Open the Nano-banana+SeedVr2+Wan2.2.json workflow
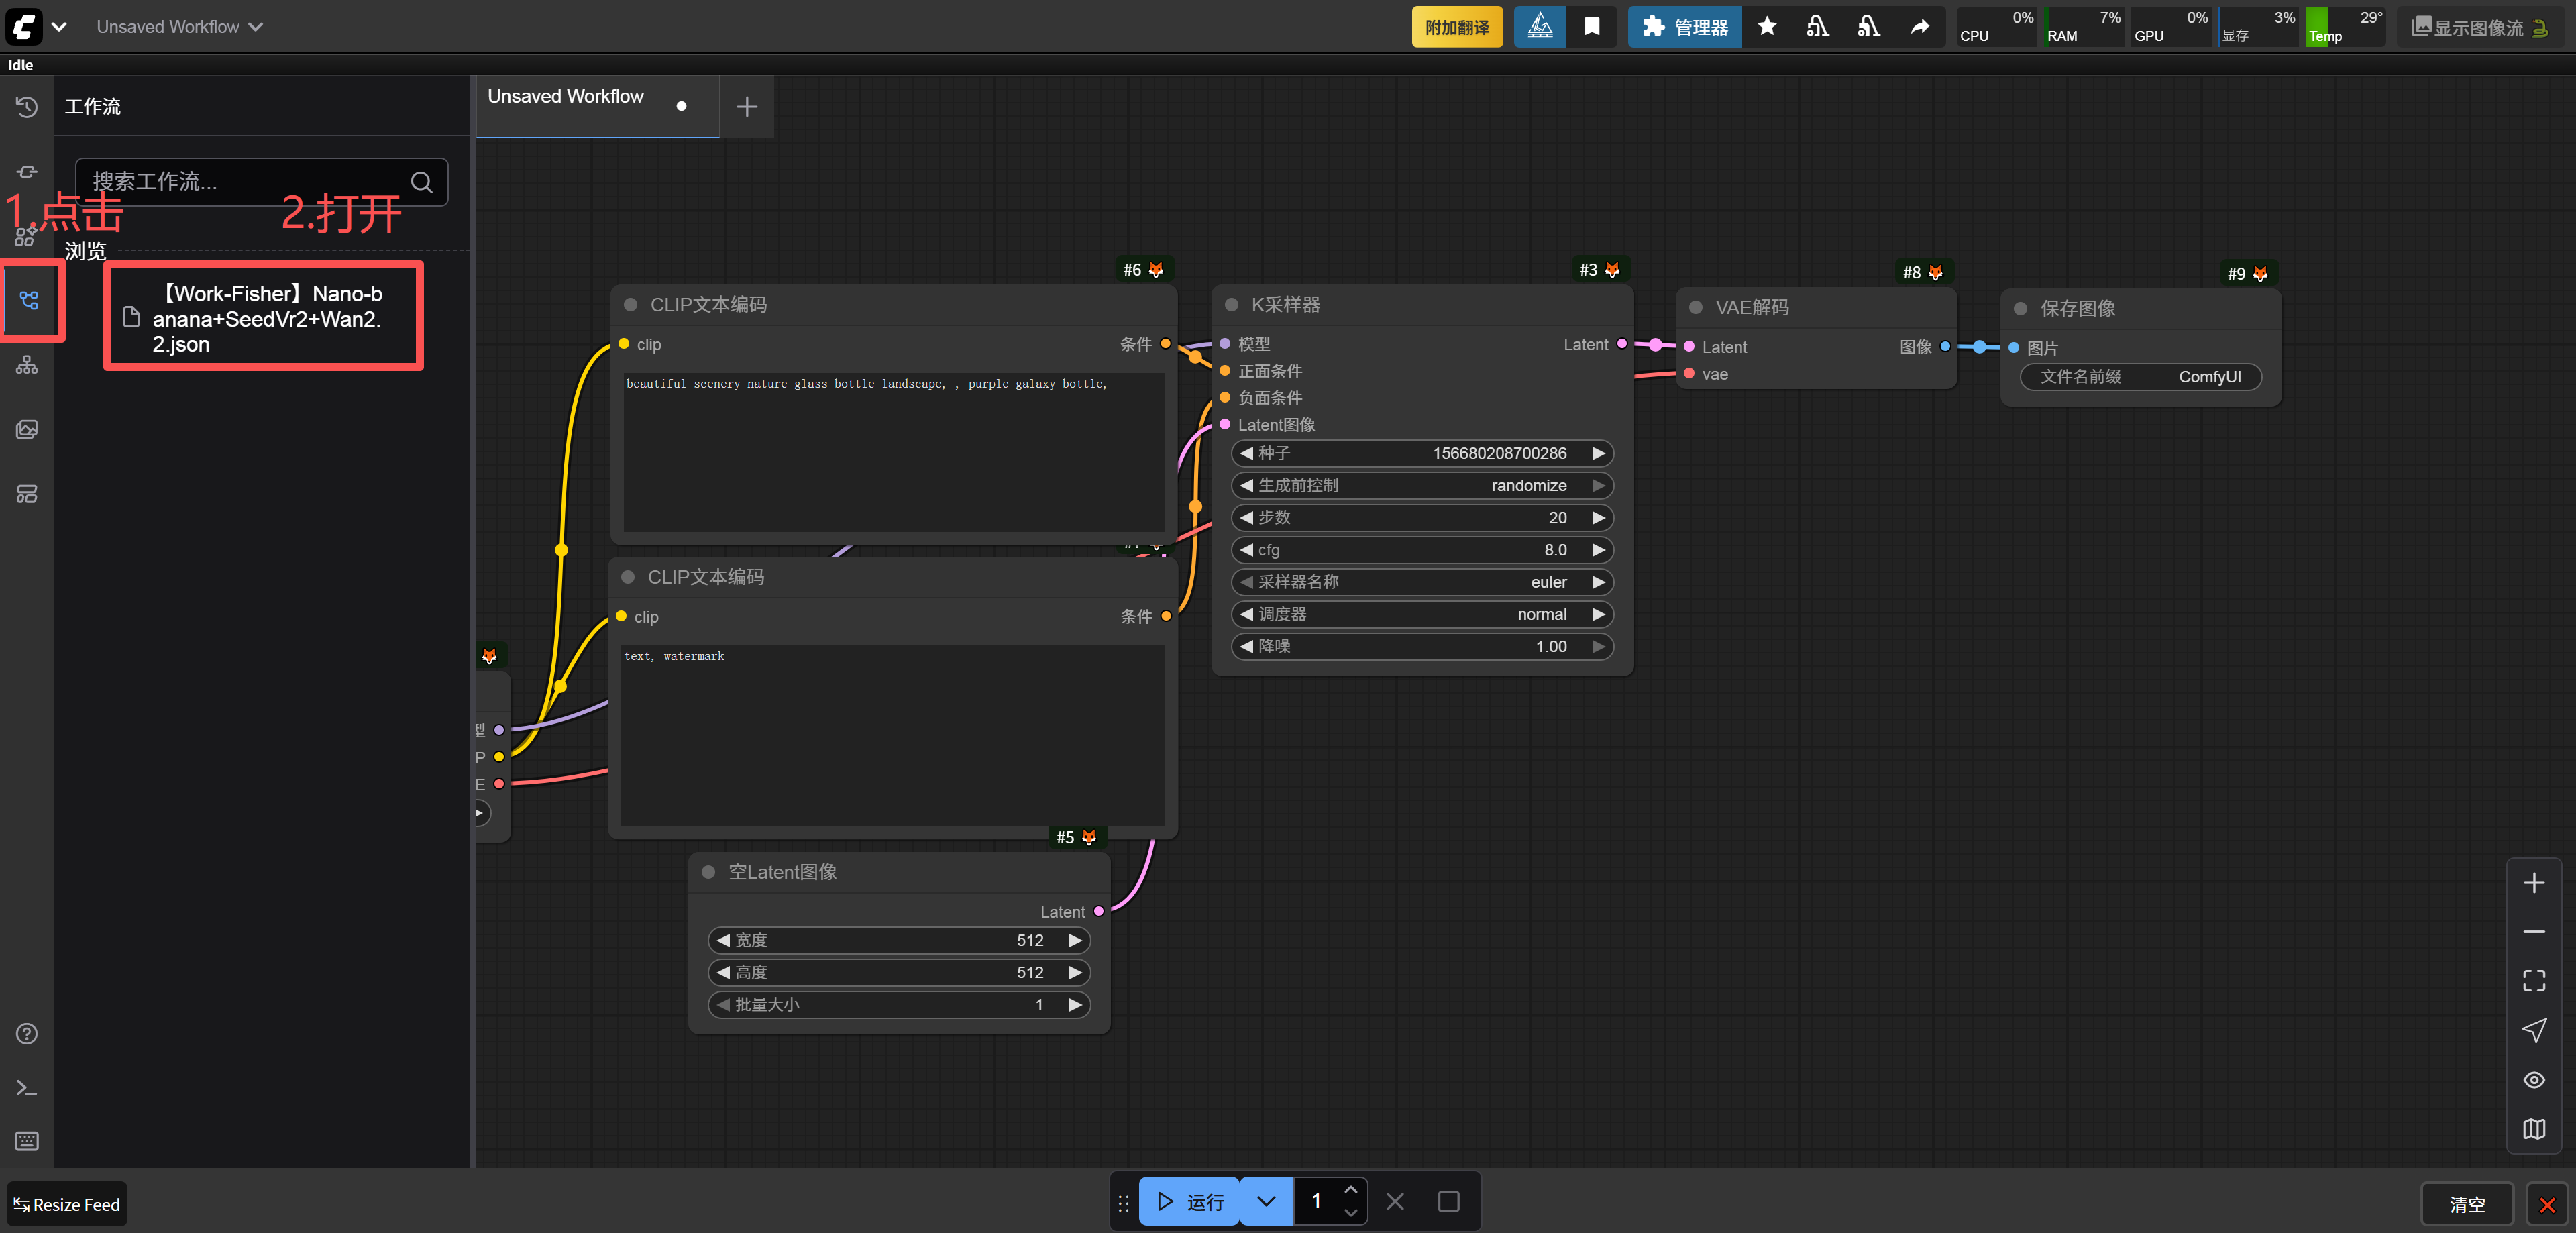Image resolution: width=2576 pixels, height=1233 pixels. [264, 319]
